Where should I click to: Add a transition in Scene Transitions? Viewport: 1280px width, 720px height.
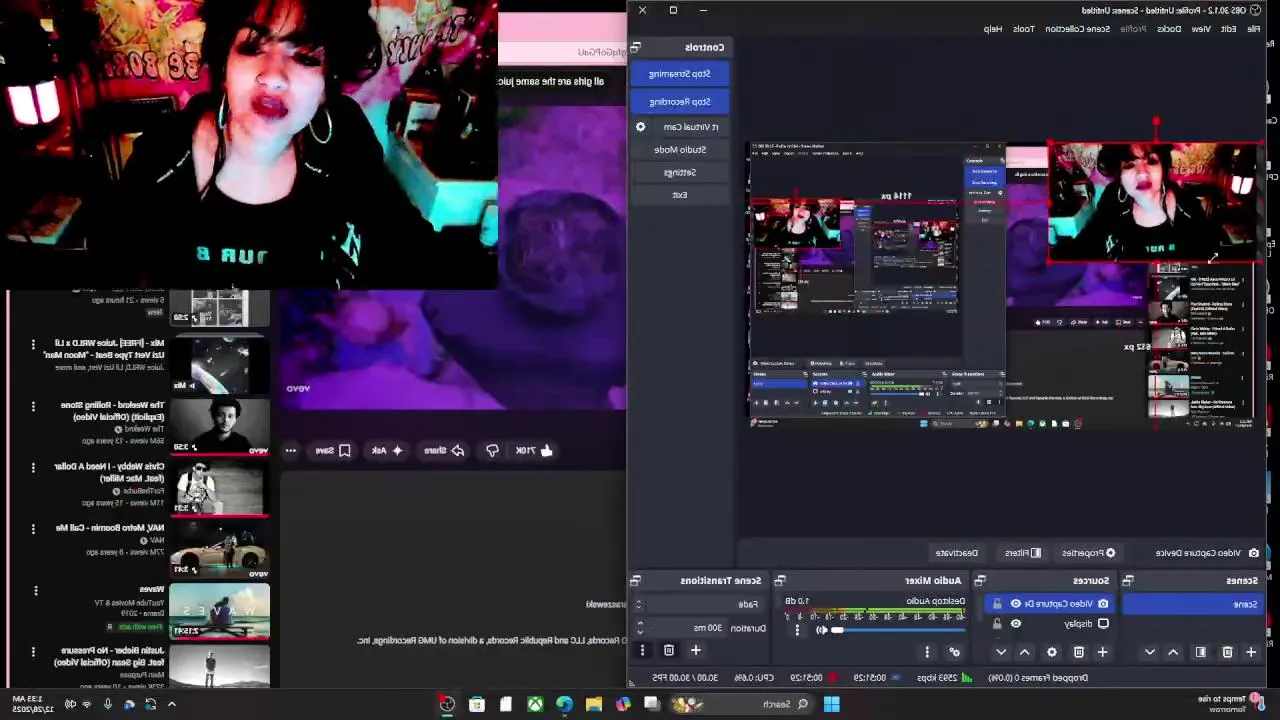695,650
